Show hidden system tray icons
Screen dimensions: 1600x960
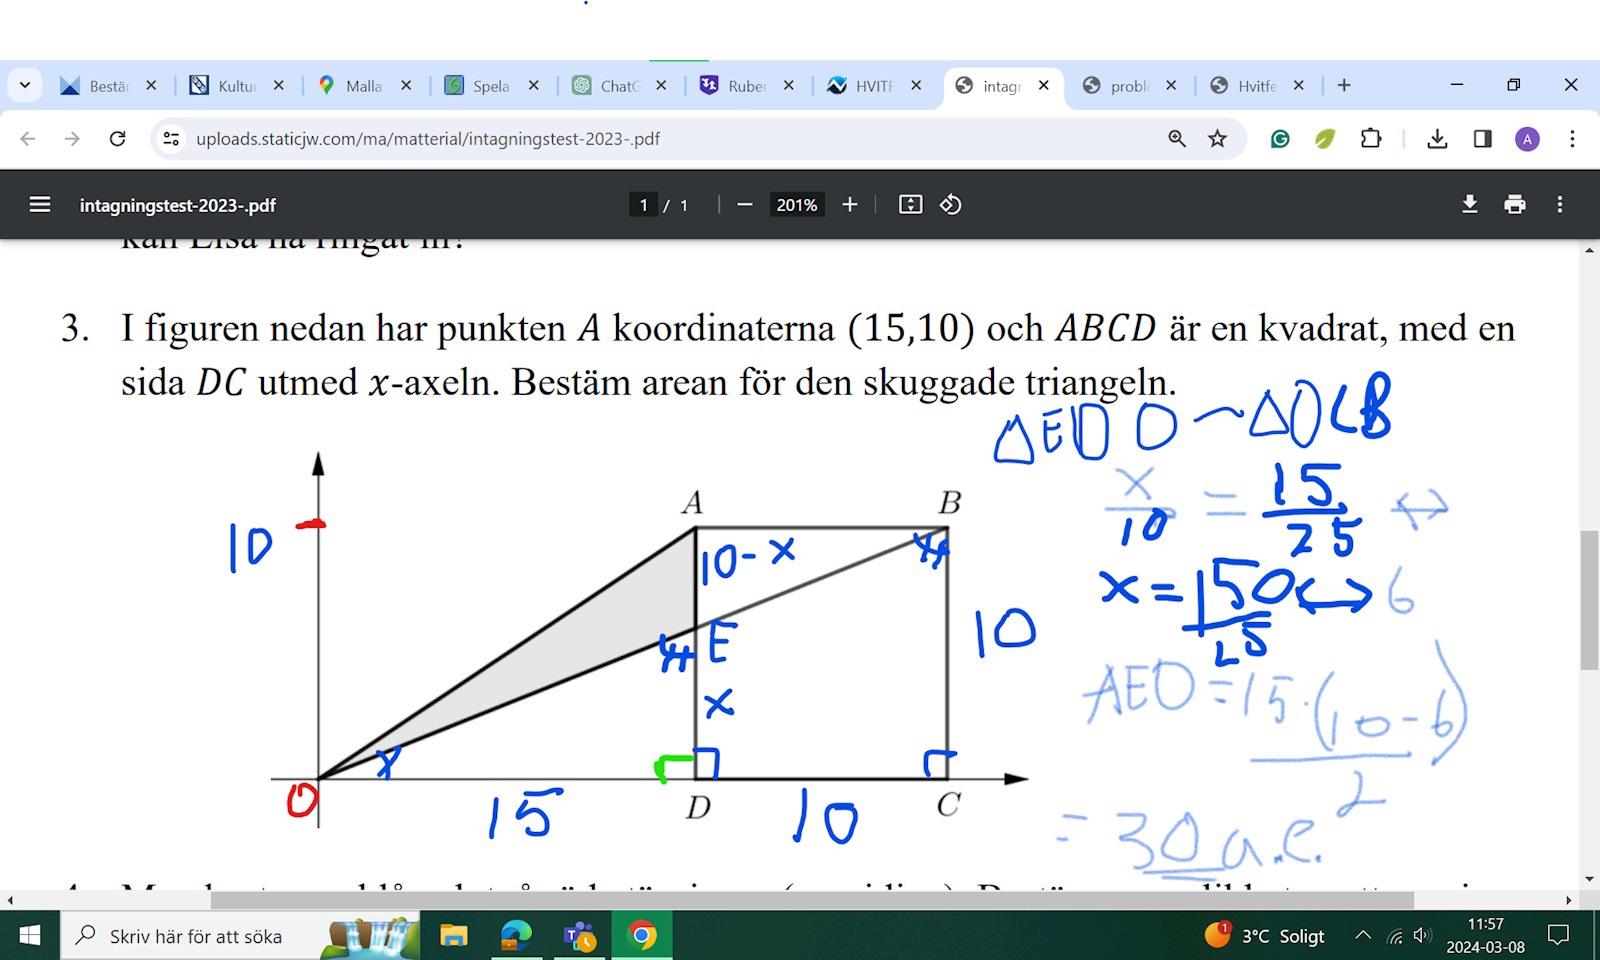(x=1363, y=936)
